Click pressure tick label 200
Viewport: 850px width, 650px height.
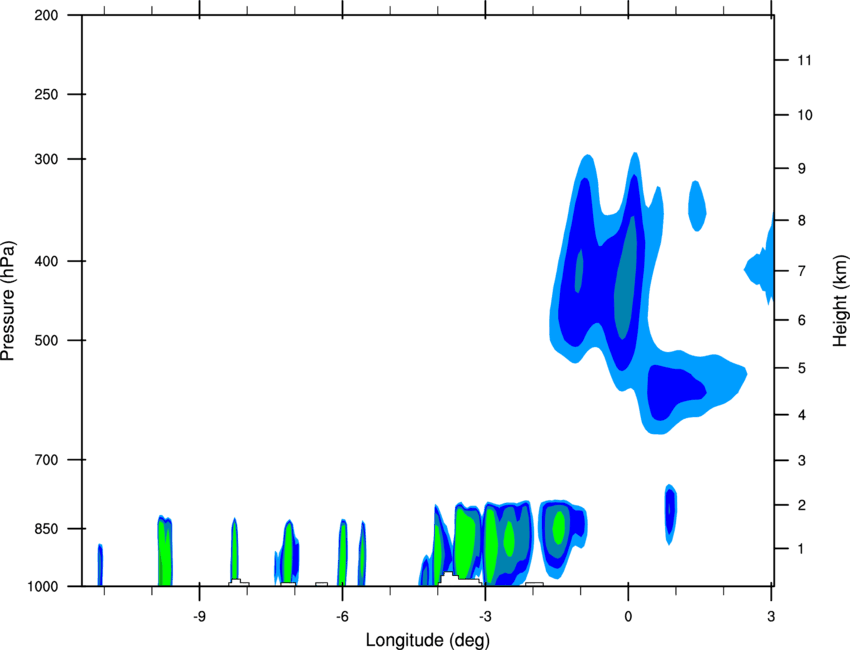tap(46, 15)
